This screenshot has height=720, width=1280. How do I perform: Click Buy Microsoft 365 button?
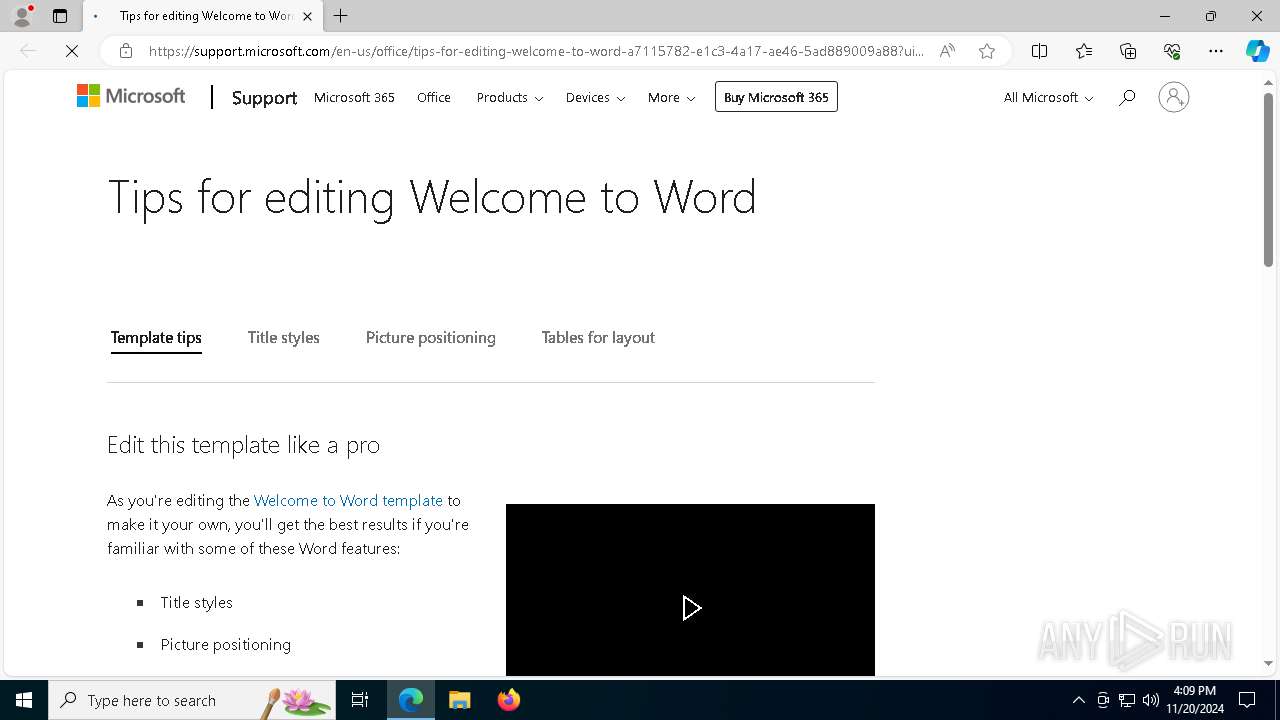coord(776,97)
